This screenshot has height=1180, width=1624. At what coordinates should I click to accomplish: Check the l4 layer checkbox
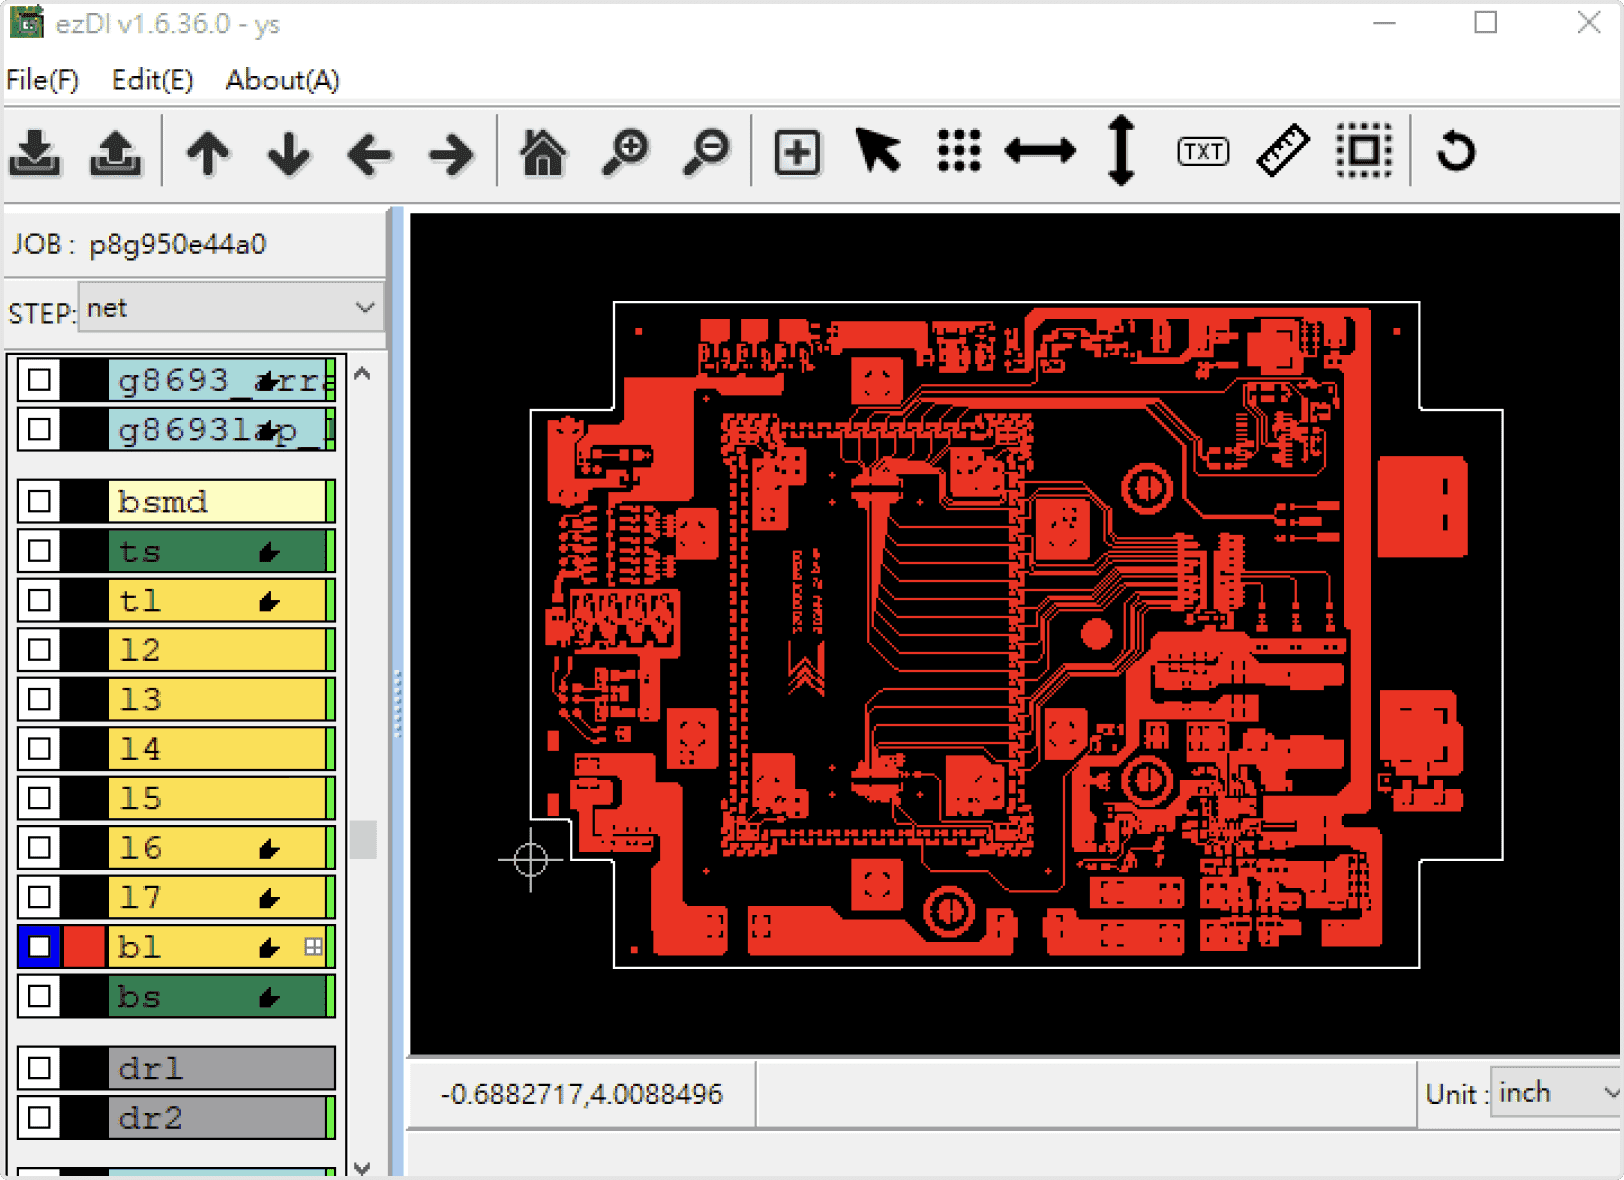tap(39, 748)
